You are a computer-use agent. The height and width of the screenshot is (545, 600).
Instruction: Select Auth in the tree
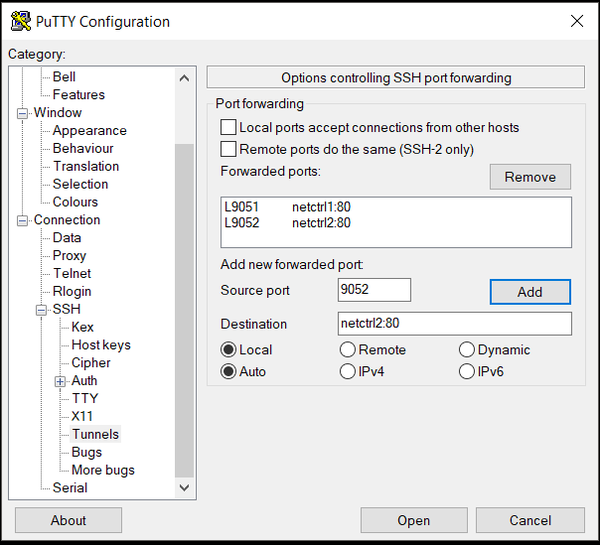[84, 380]
